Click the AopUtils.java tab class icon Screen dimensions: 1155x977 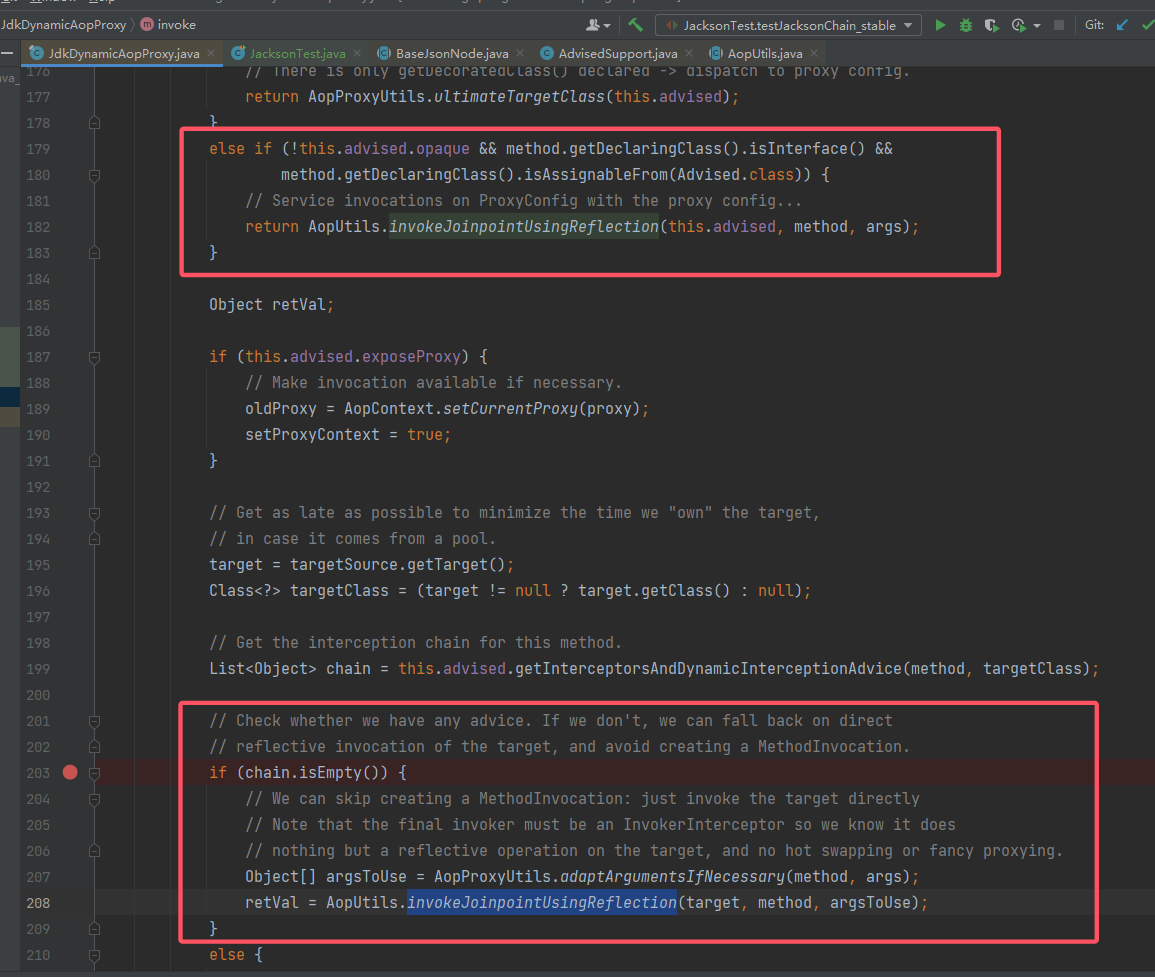coord(715,53)
